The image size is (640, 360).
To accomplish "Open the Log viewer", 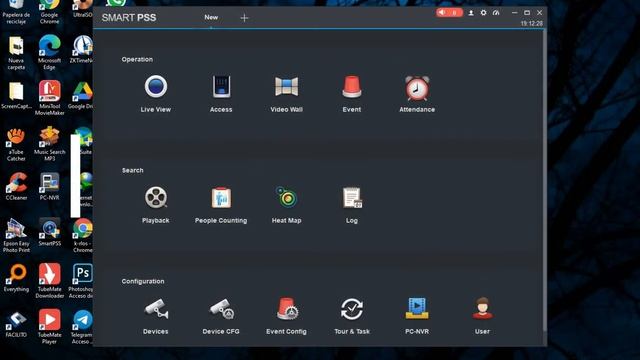I will pos(351,204).
